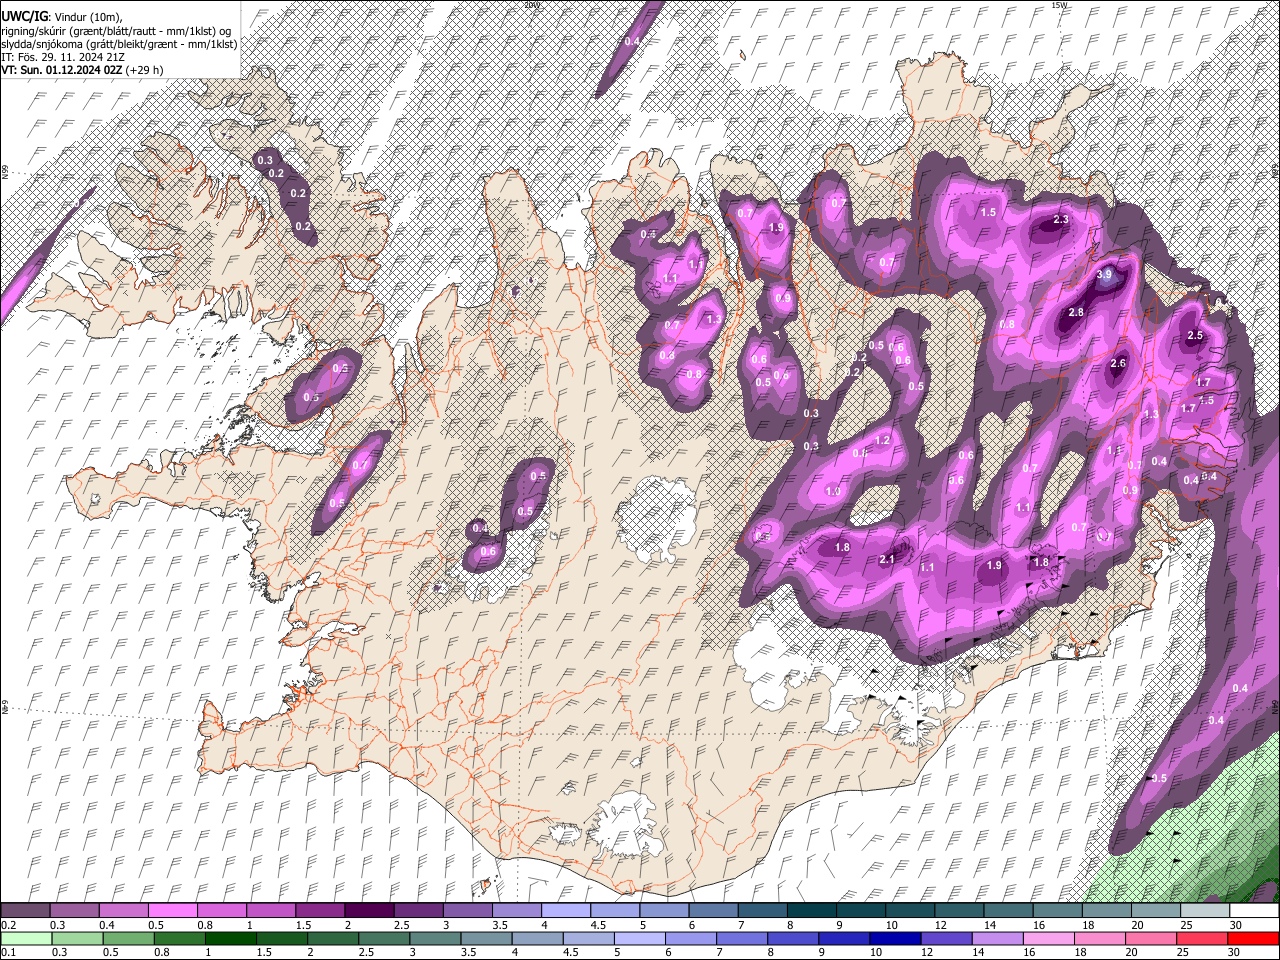Viewport: 1280px width, 960px height.
Task: Click the dark teal snow swatch between 8 and 9
Action: [811, 911]
